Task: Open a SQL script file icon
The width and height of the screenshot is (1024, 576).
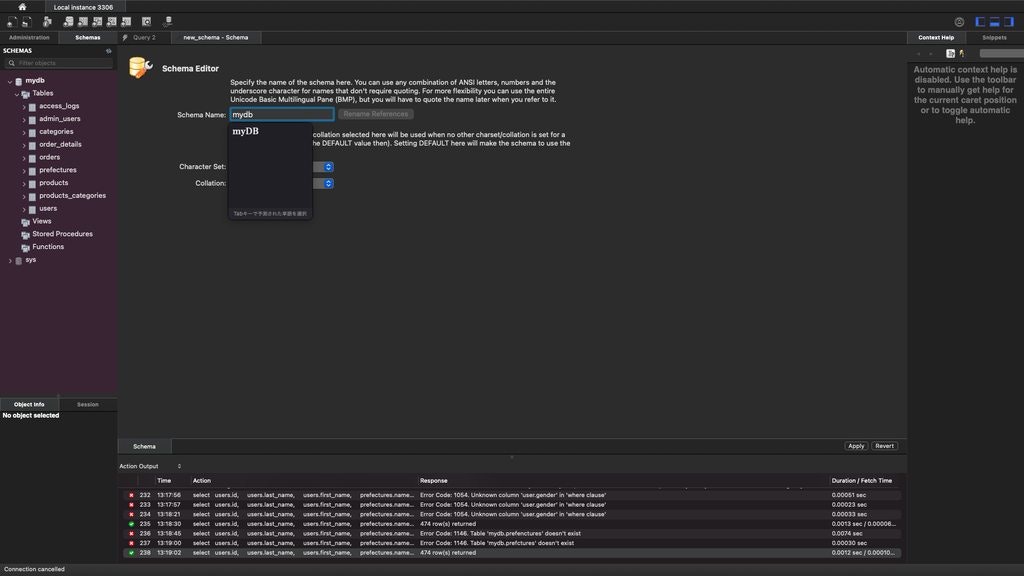Action: pyautogui.click(x=27, y=22)
